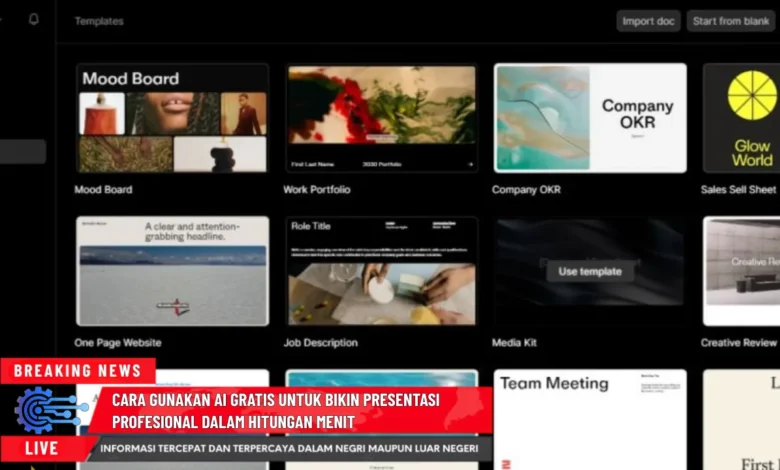780x470 pixels.
Task: Click the notification bell icon
Action: click(34, 19)
